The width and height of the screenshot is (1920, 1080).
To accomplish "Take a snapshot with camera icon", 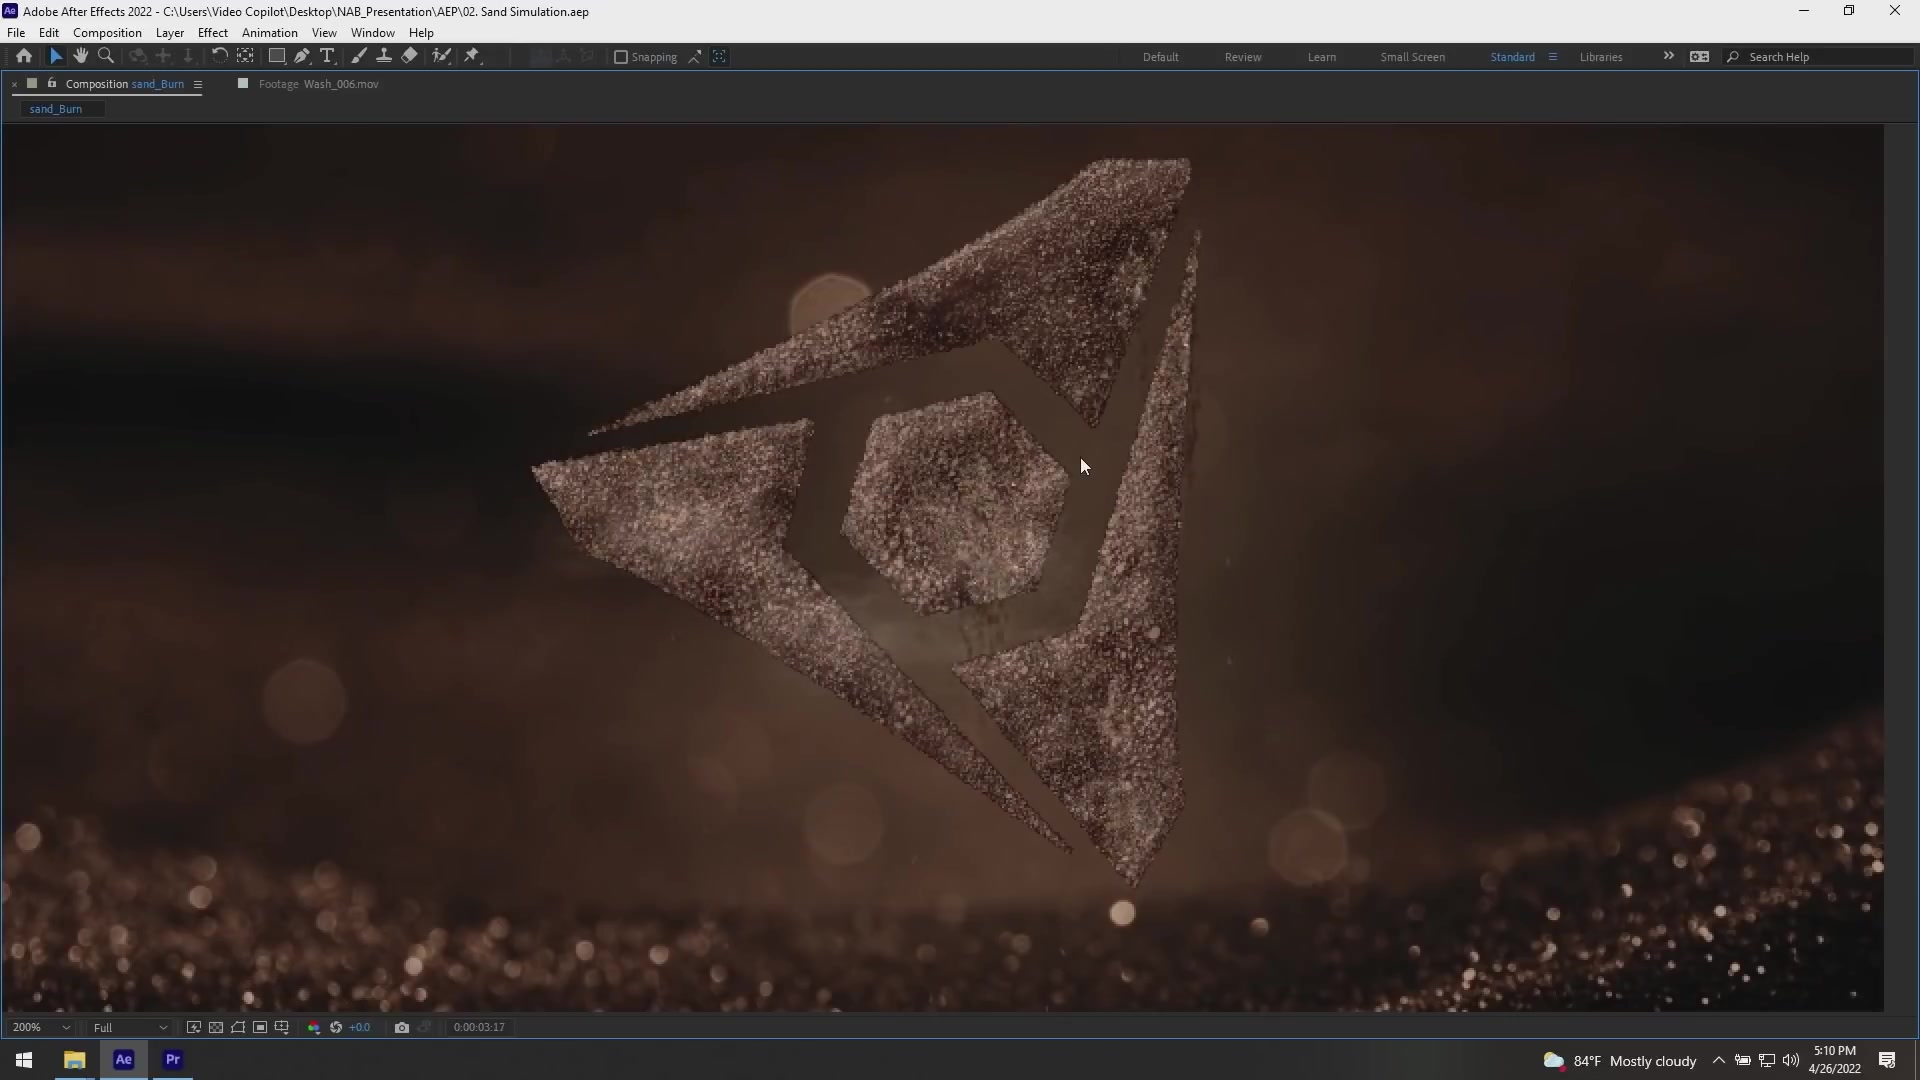I will click(402, 1027).
